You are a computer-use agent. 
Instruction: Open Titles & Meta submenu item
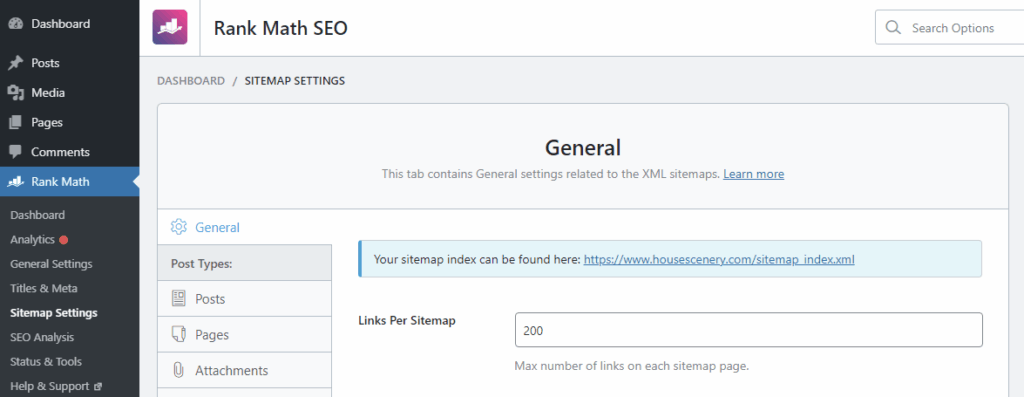coord(44,288)
